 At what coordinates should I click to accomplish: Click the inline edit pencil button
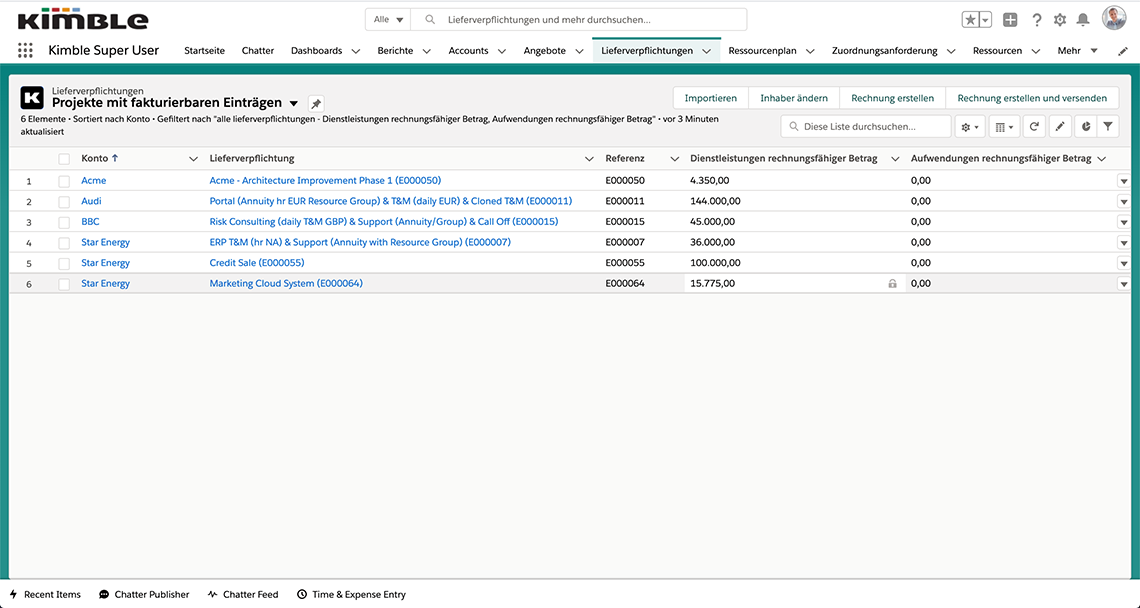pyautogui.click(x=1060, y=127)
